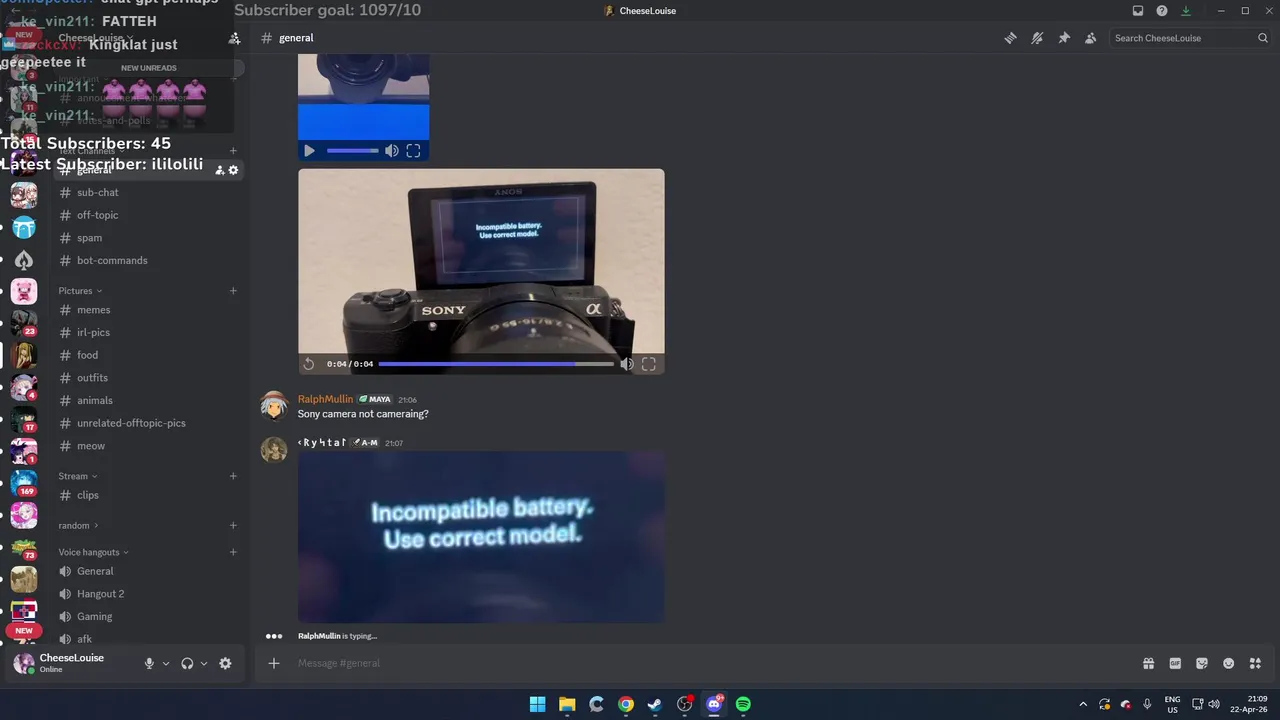Click the plus attachment button in message bar
1280x720 pixels.
274,663
